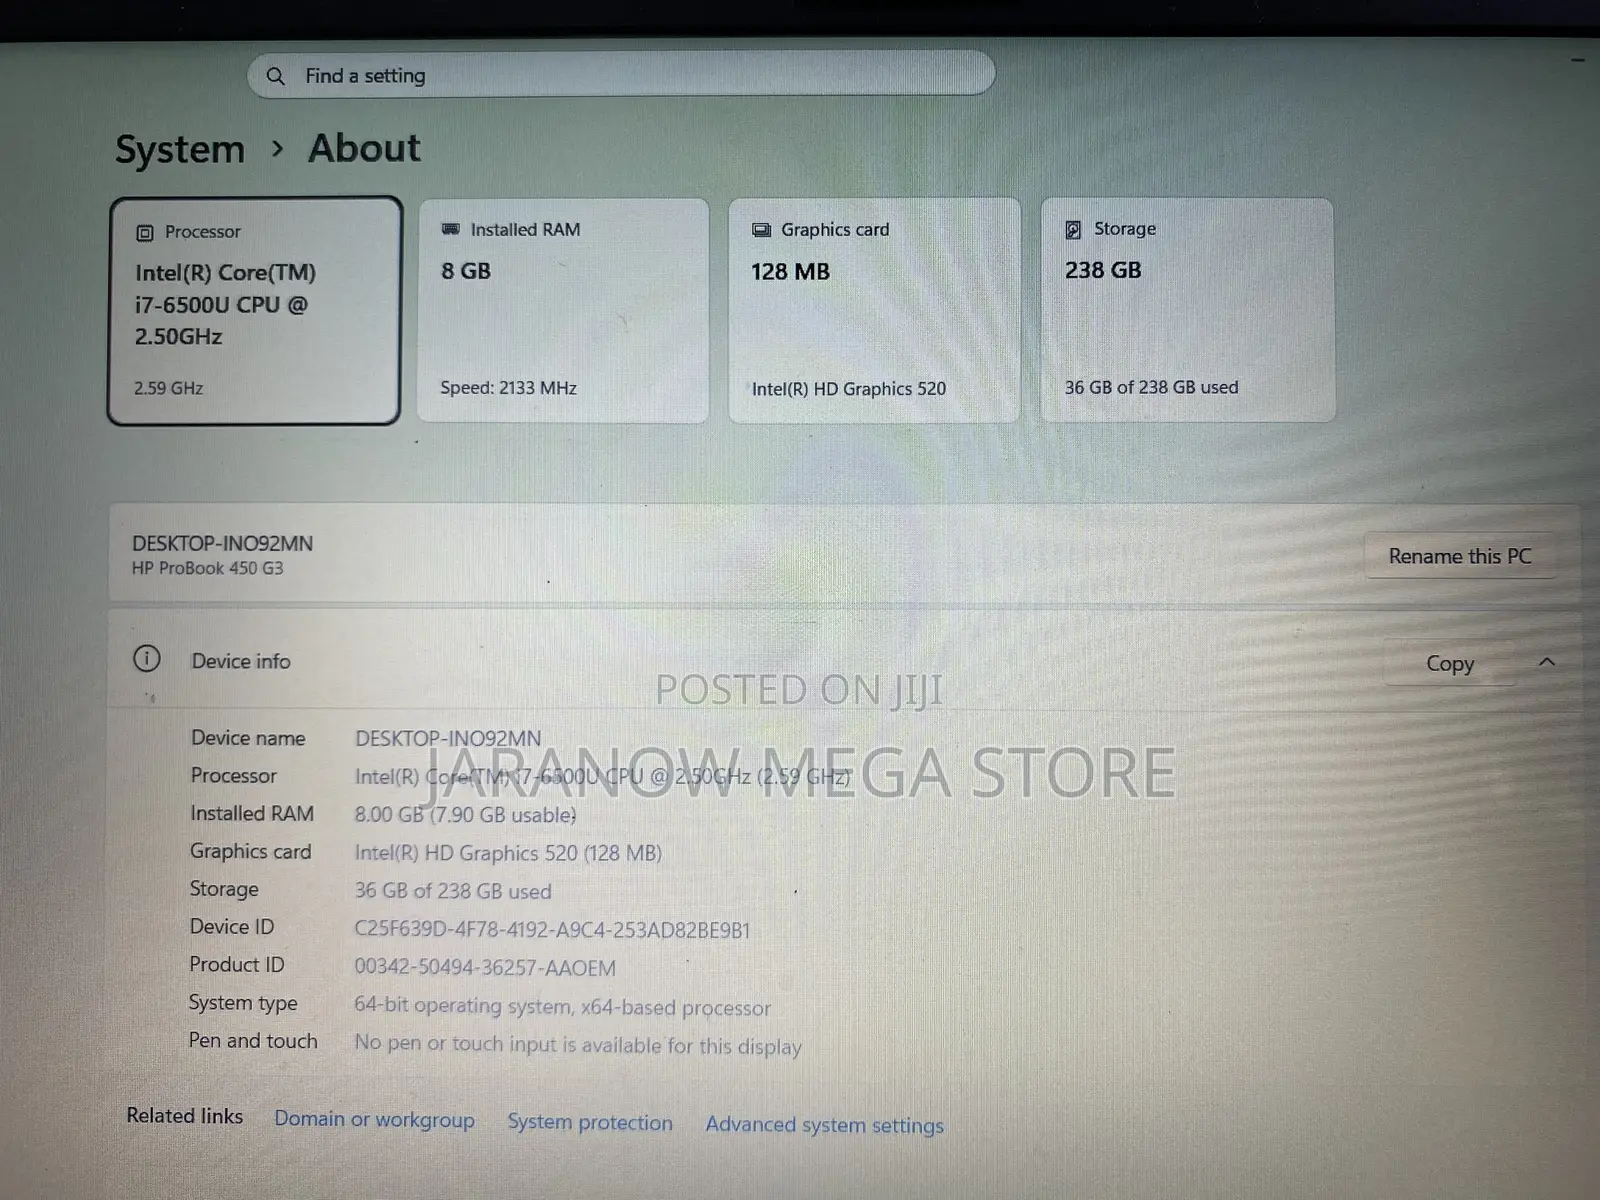Screen dimensions: 1600x1200
Task: Open Domain or workgroup link
Action: click(375, 1119)
